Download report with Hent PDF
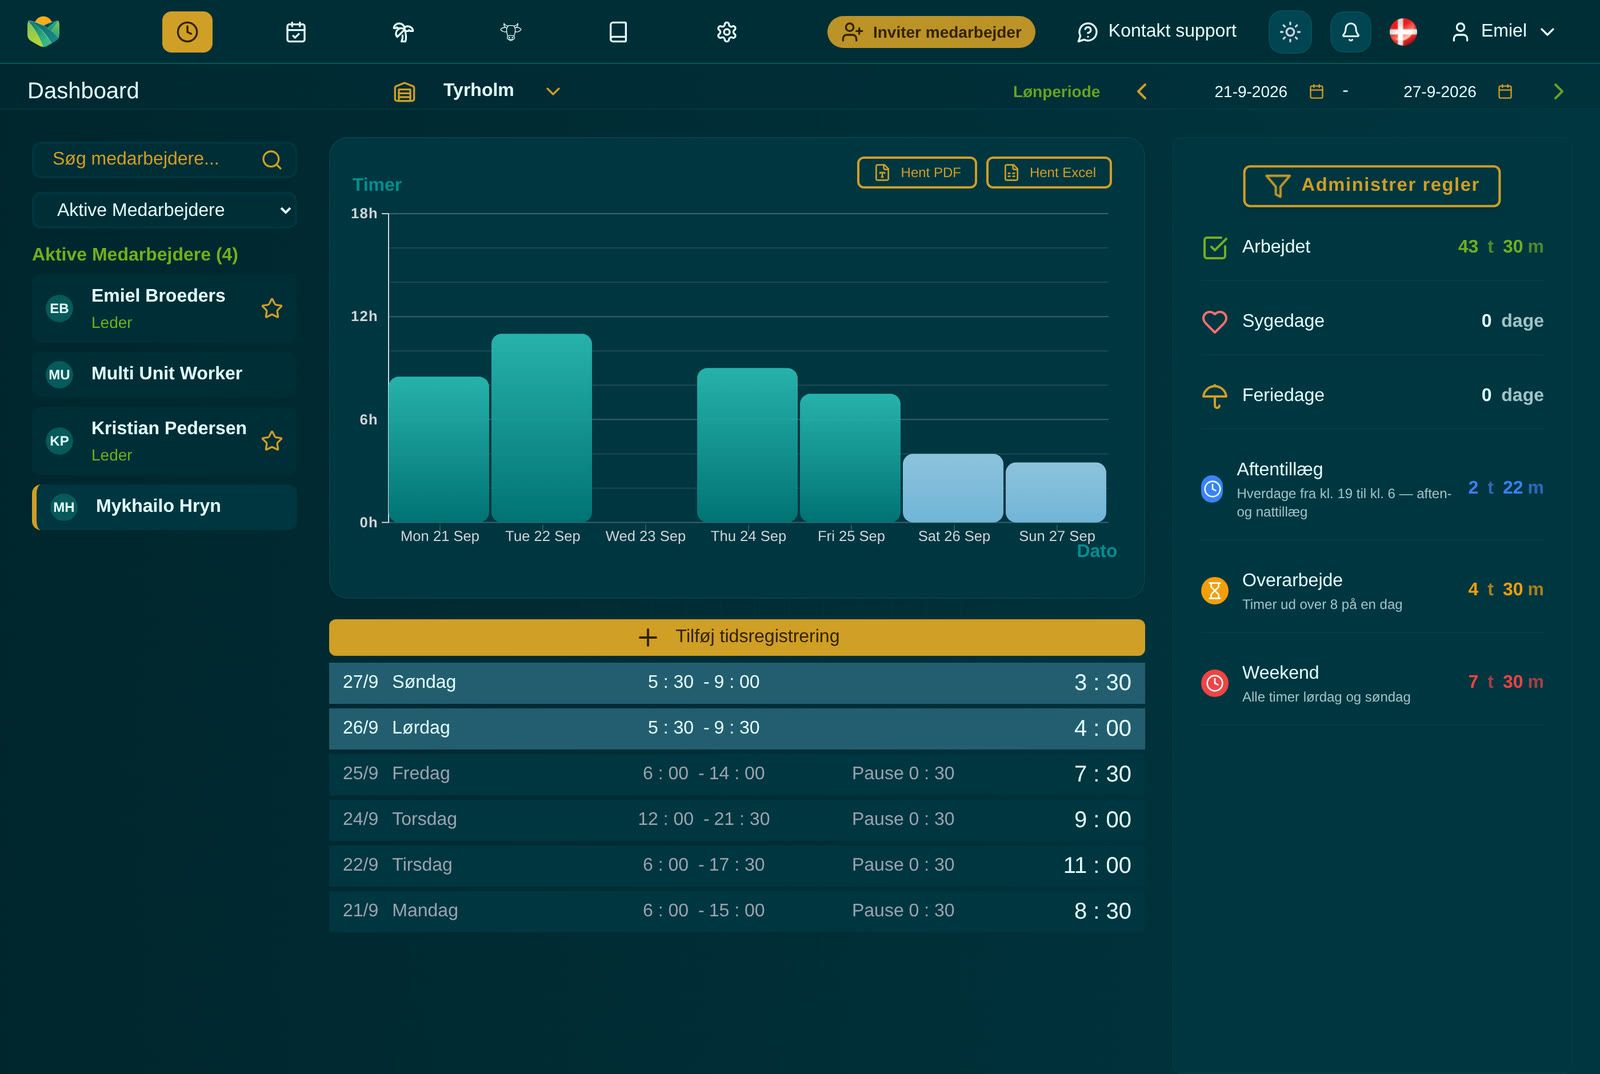 point(917,172)
